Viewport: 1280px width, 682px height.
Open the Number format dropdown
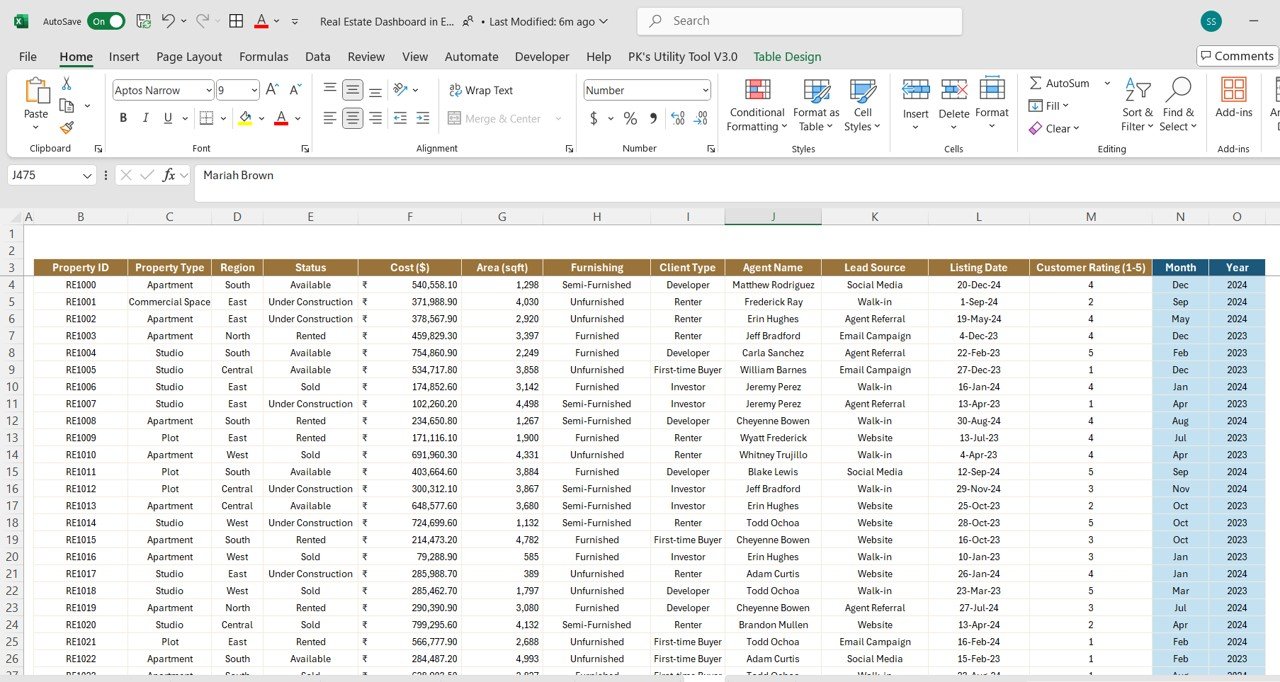(x=705, y=90)
